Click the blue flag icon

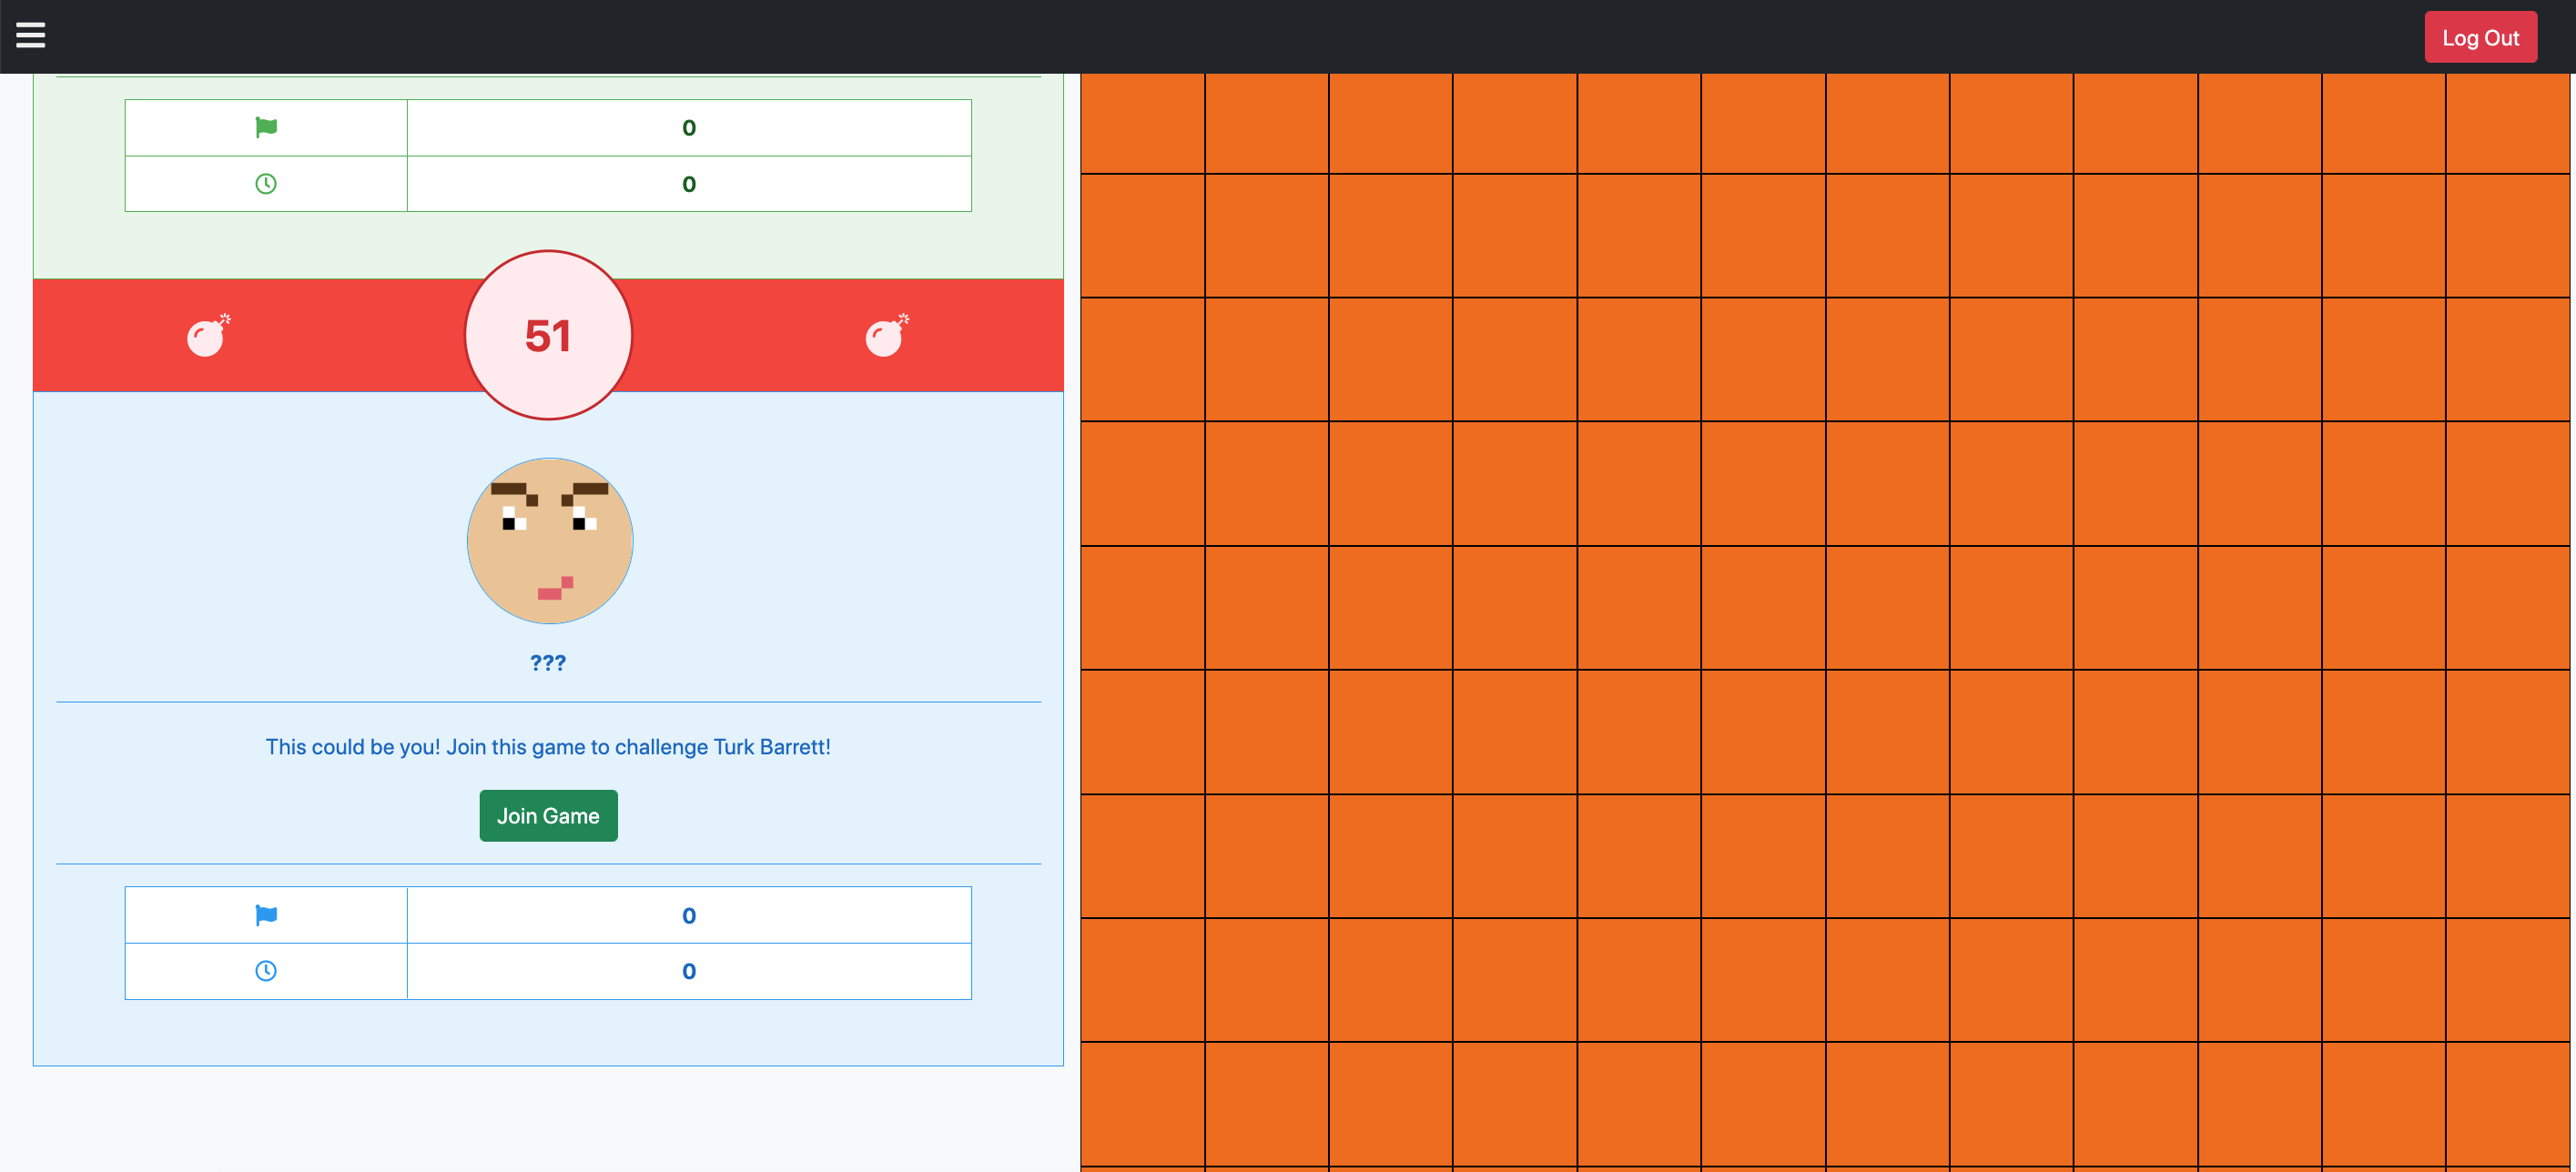pos(265,914)
